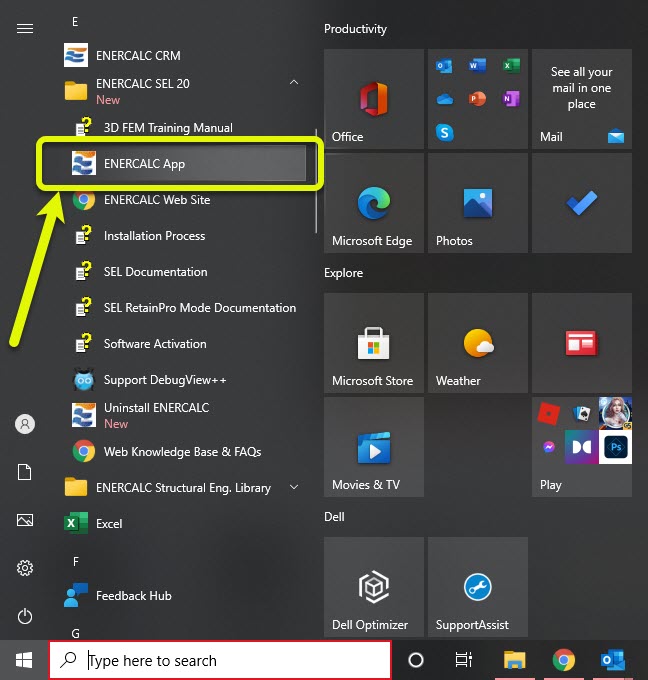Open 3D FEM Training Manual

click(182, 128)
